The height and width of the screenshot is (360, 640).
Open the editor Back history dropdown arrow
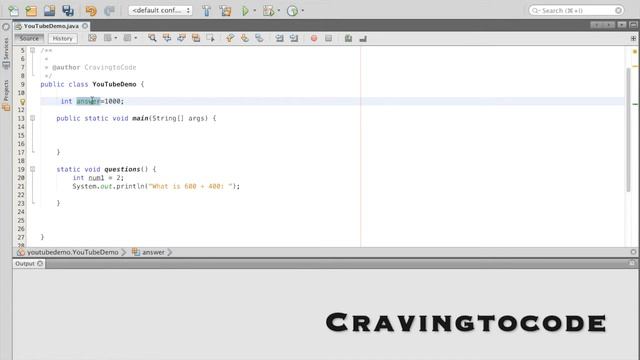(116, 38)
